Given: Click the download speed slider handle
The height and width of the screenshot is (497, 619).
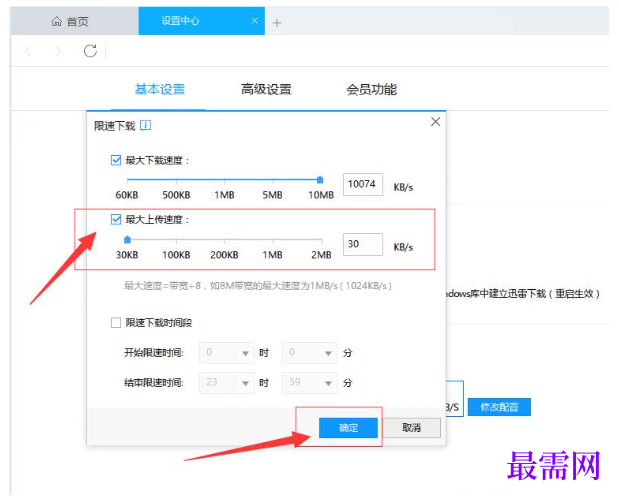Looking at the screenshot, I should (320, 180).
